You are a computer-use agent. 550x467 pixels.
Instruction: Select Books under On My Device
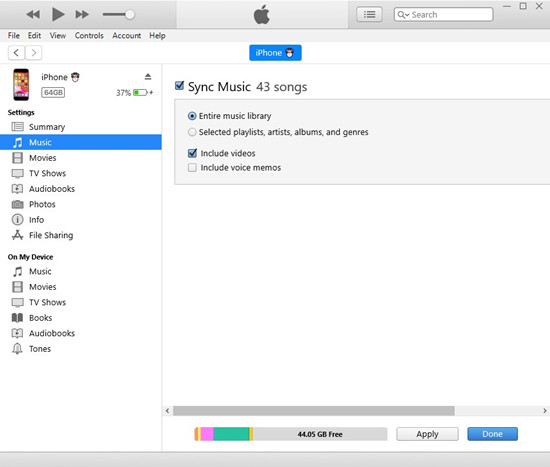pyautogui.click(x=81, y=318)
